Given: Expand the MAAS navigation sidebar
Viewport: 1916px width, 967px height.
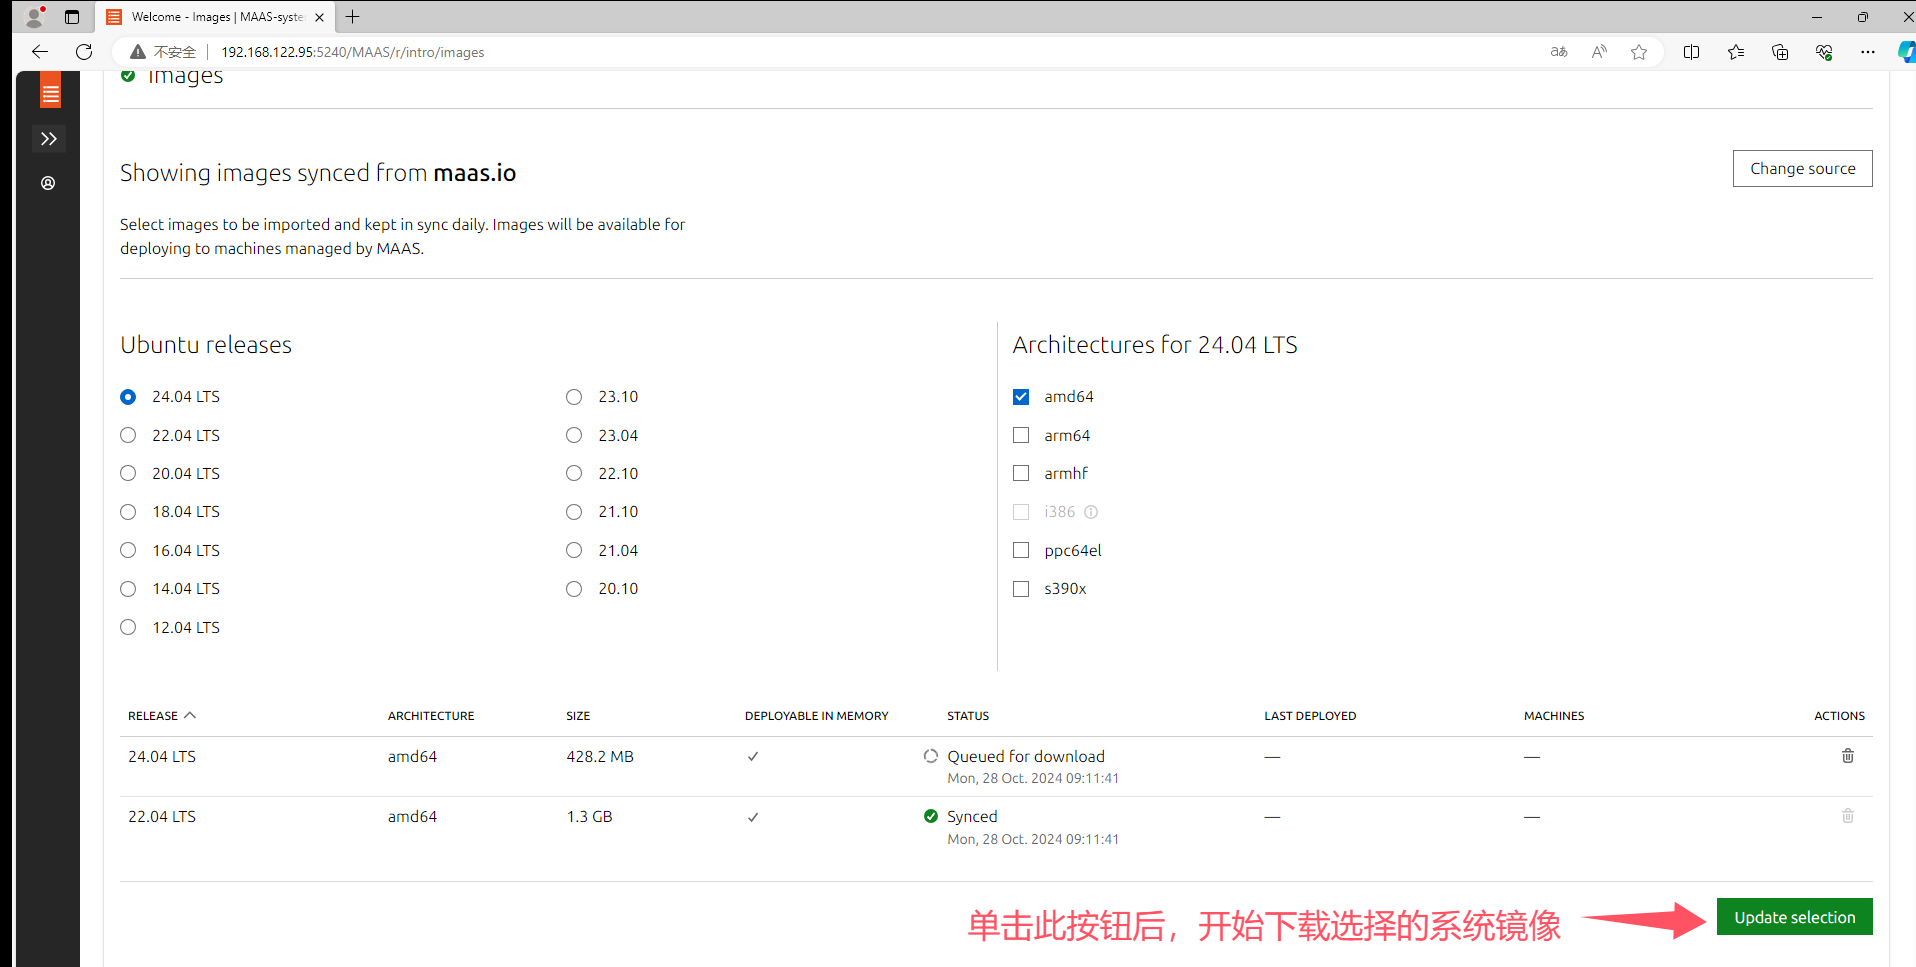Looking at the screenshot, I should (48, 139).
